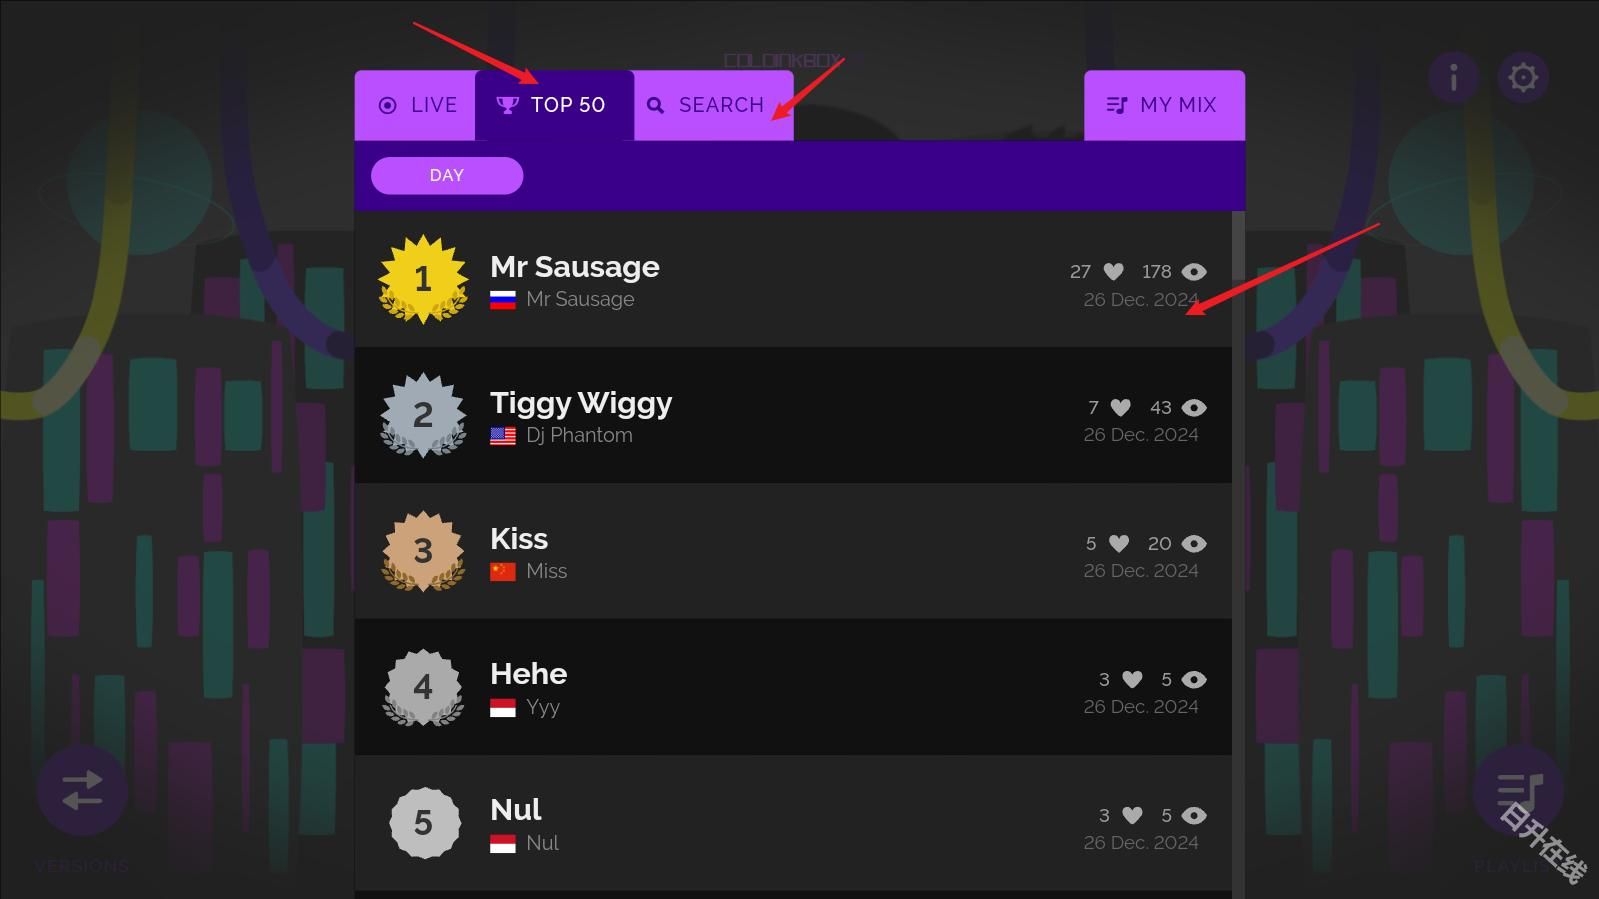Click the heart icon on Mr Sausage
Screen dimensions: 1599x899
pos(1113,272)
